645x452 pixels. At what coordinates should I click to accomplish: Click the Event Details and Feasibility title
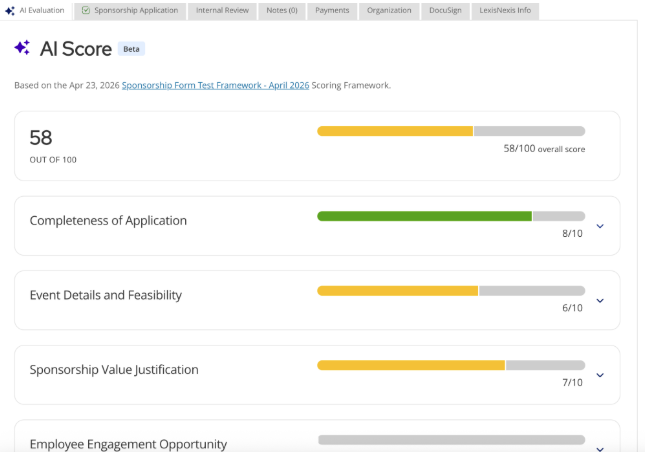[106, 295]
